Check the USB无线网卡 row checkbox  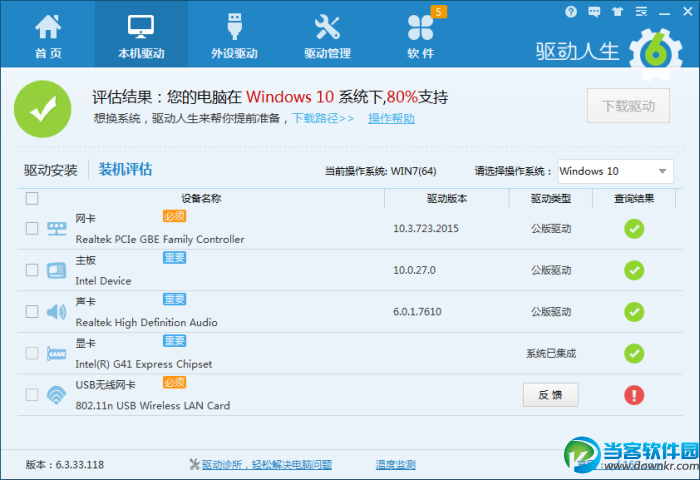(x=32, y=395)
